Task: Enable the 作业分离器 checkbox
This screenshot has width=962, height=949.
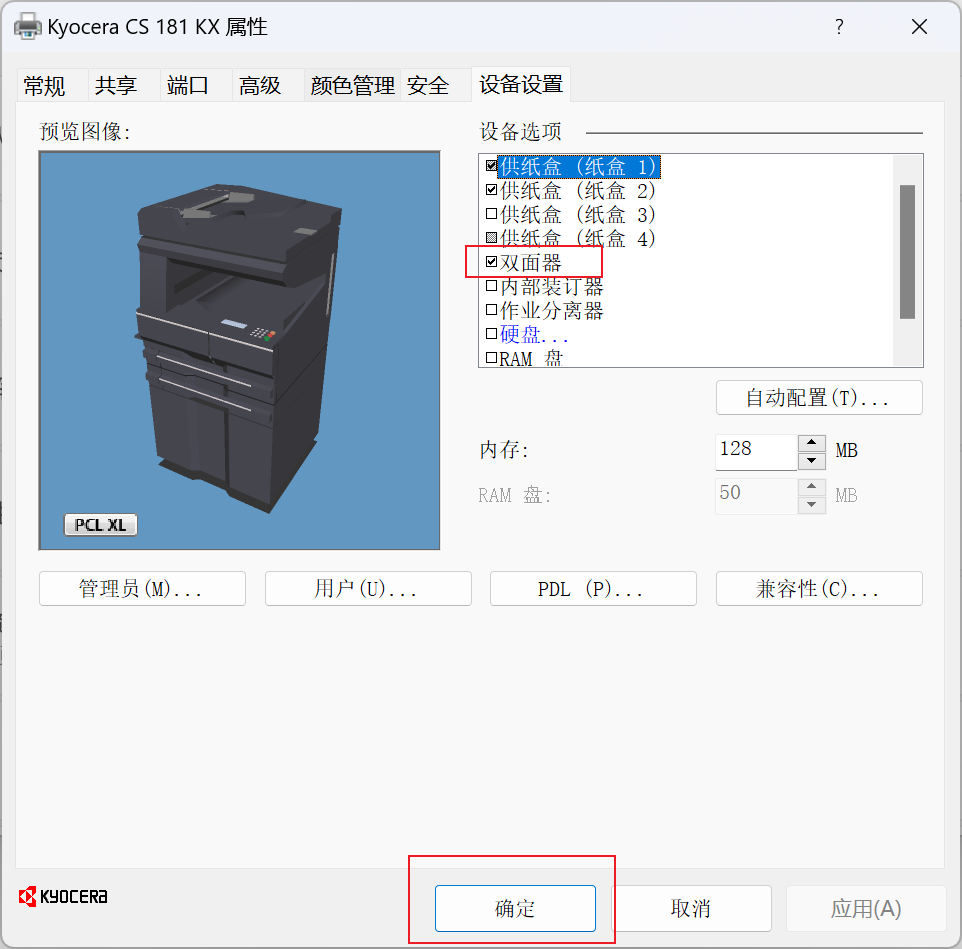Action: pyautogui.click(x=491, y=310)
